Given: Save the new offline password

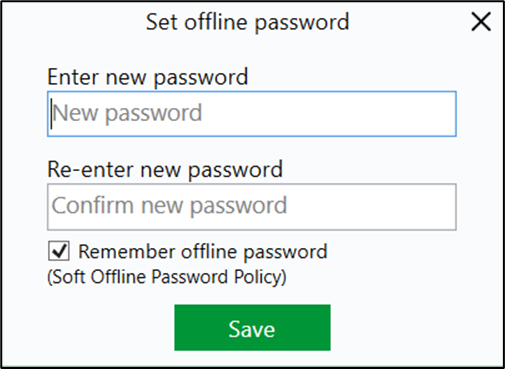Looking at the screenshot, I should 252,327.
